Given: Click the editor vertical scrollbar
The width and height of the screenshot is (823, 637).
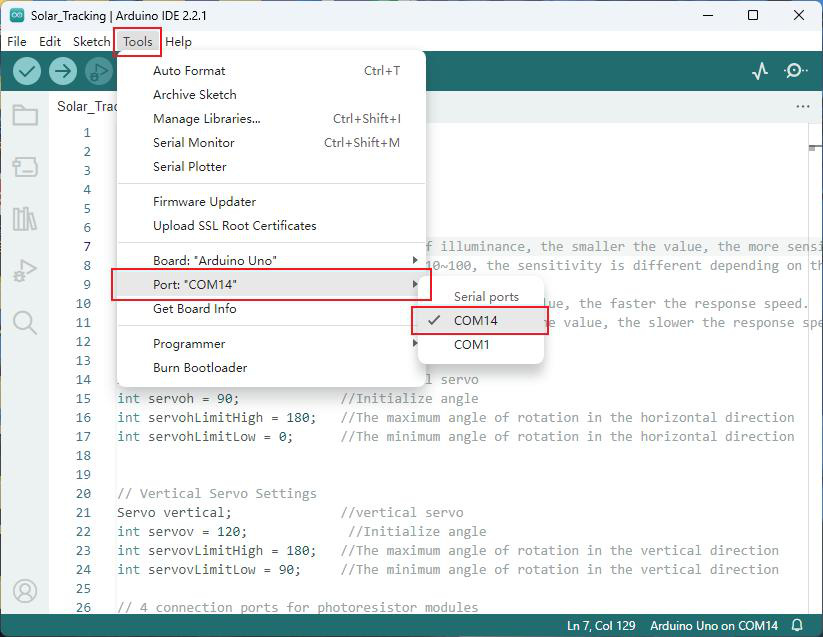Looking at the screenshot, I should pos(815,367).
